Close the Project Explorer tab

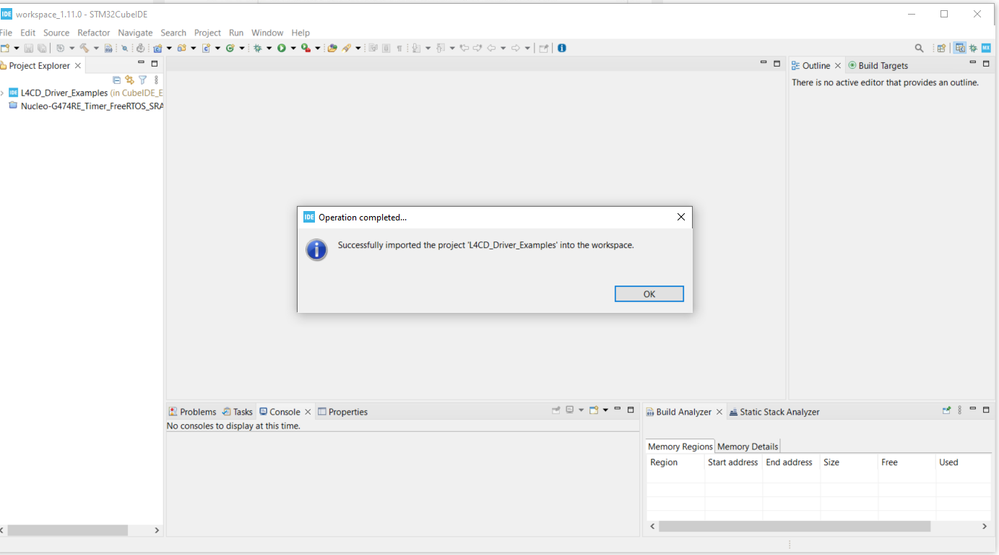point(78,66)
